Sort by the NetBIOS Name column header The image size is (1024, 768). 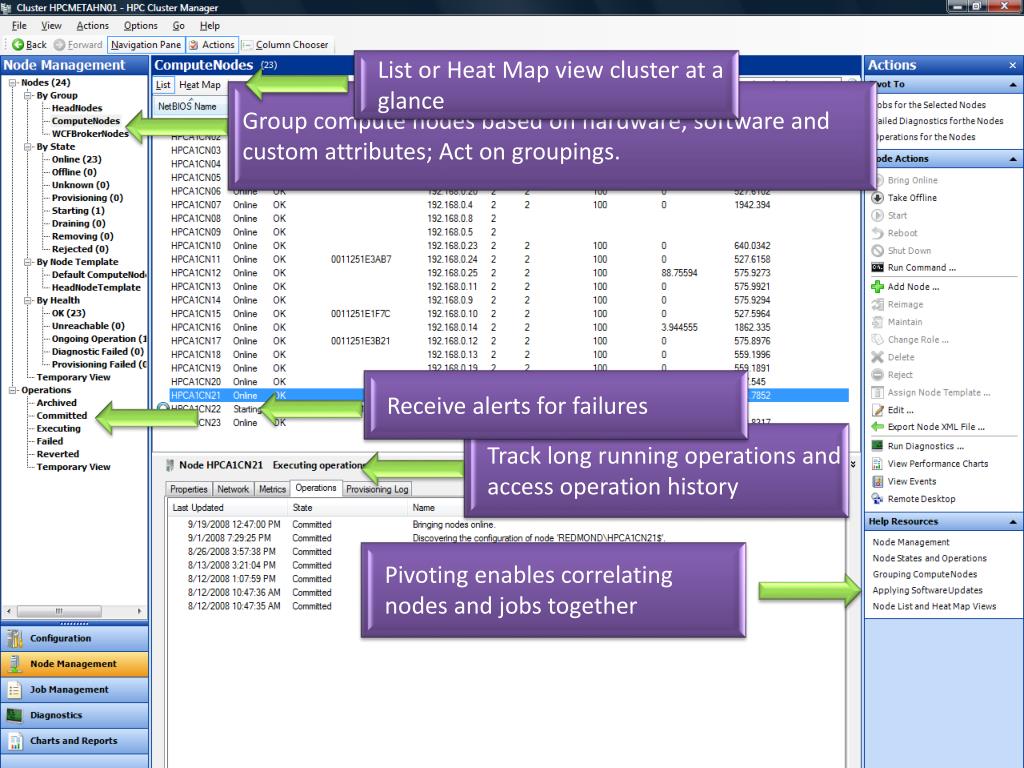[x=187, y=106]
